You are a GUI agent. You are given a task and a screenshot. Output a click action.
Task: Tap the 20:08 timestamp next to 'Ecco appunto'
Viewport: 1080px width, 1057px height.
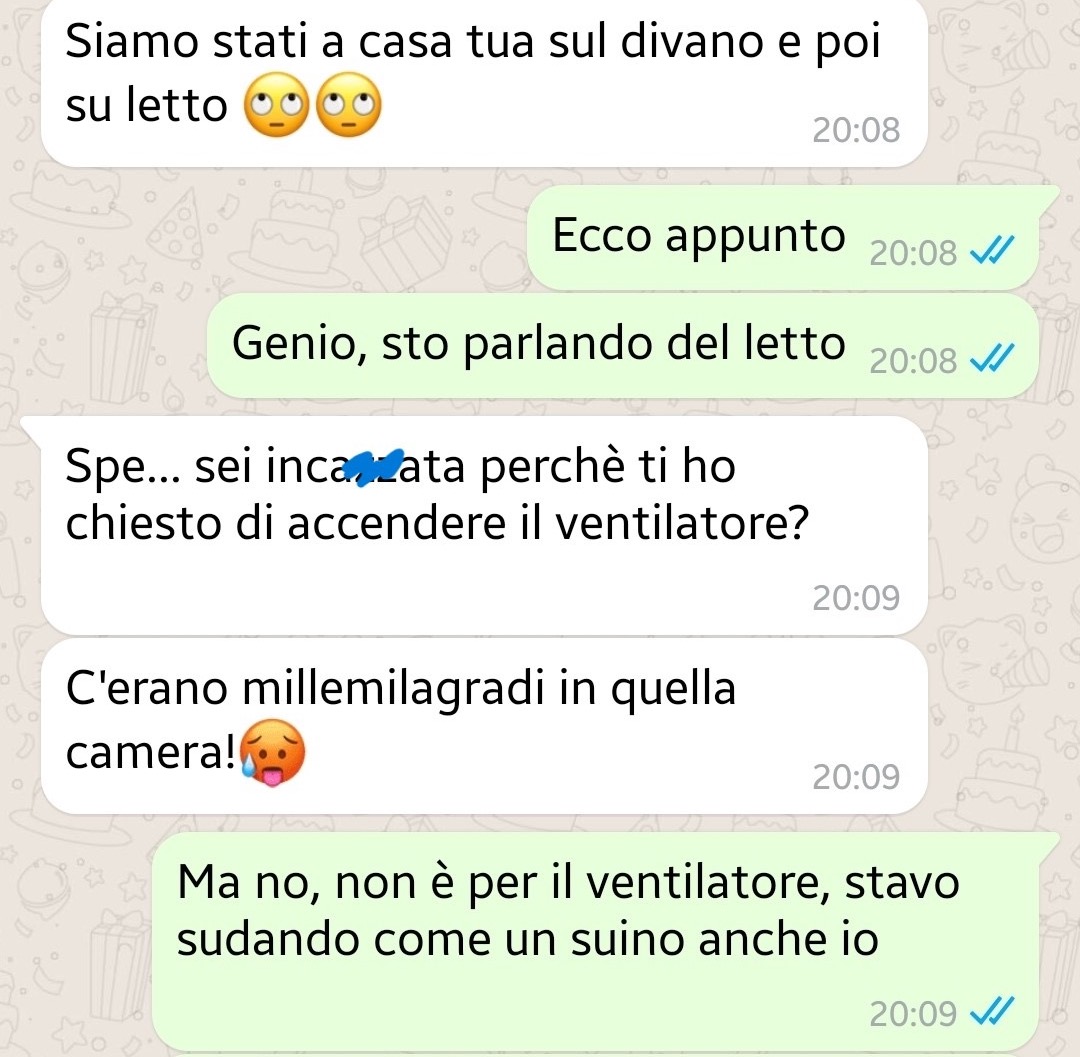pos(913,253)
